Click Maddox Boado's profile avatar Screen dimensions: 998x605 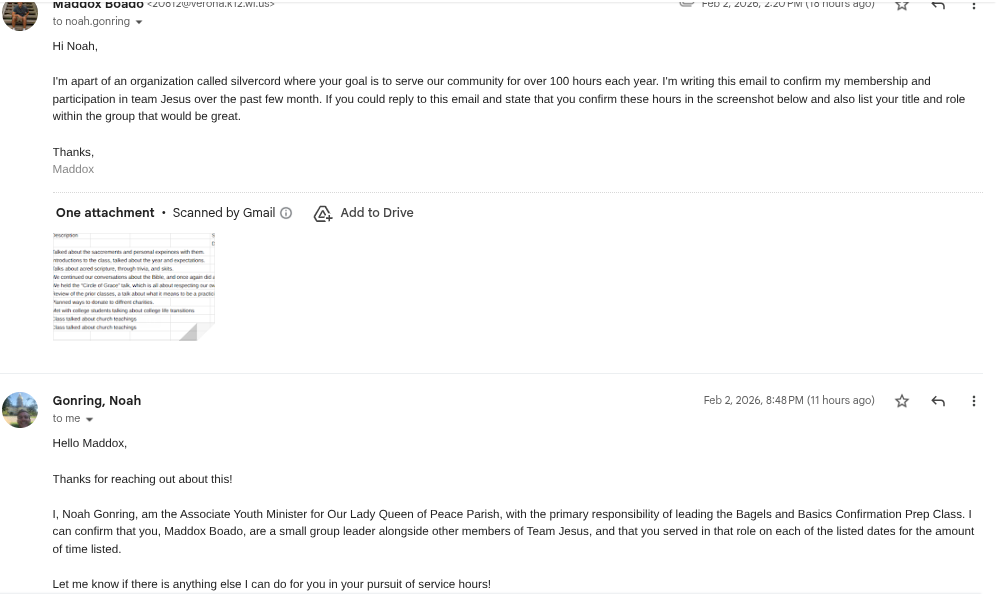point(20,14)
